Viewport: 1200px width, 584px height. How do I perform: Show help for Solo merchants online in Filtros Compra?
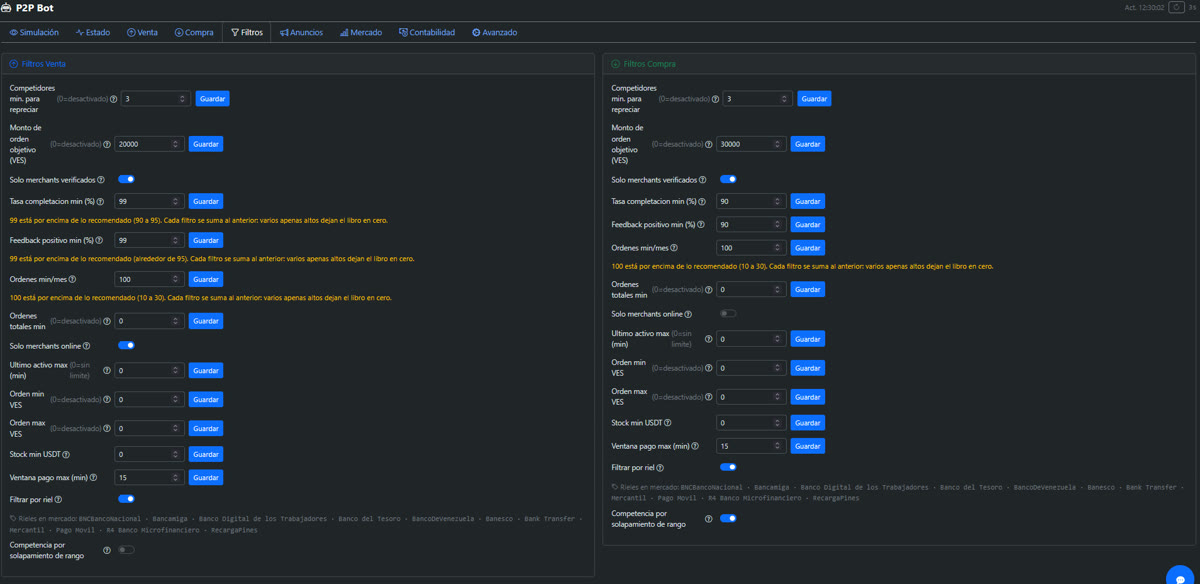[688, 314]
